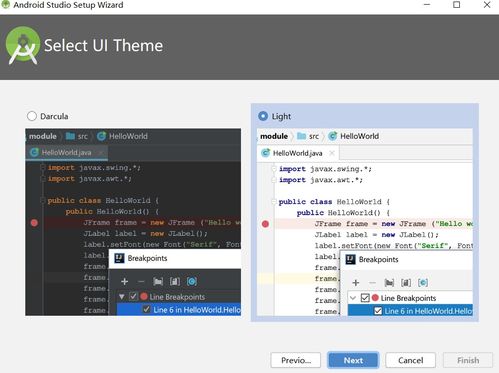Image resolution: width=499 pixels, height=373 pixels.
Task: Click the group by class icon in Light preview
Action: pos(423,283)
